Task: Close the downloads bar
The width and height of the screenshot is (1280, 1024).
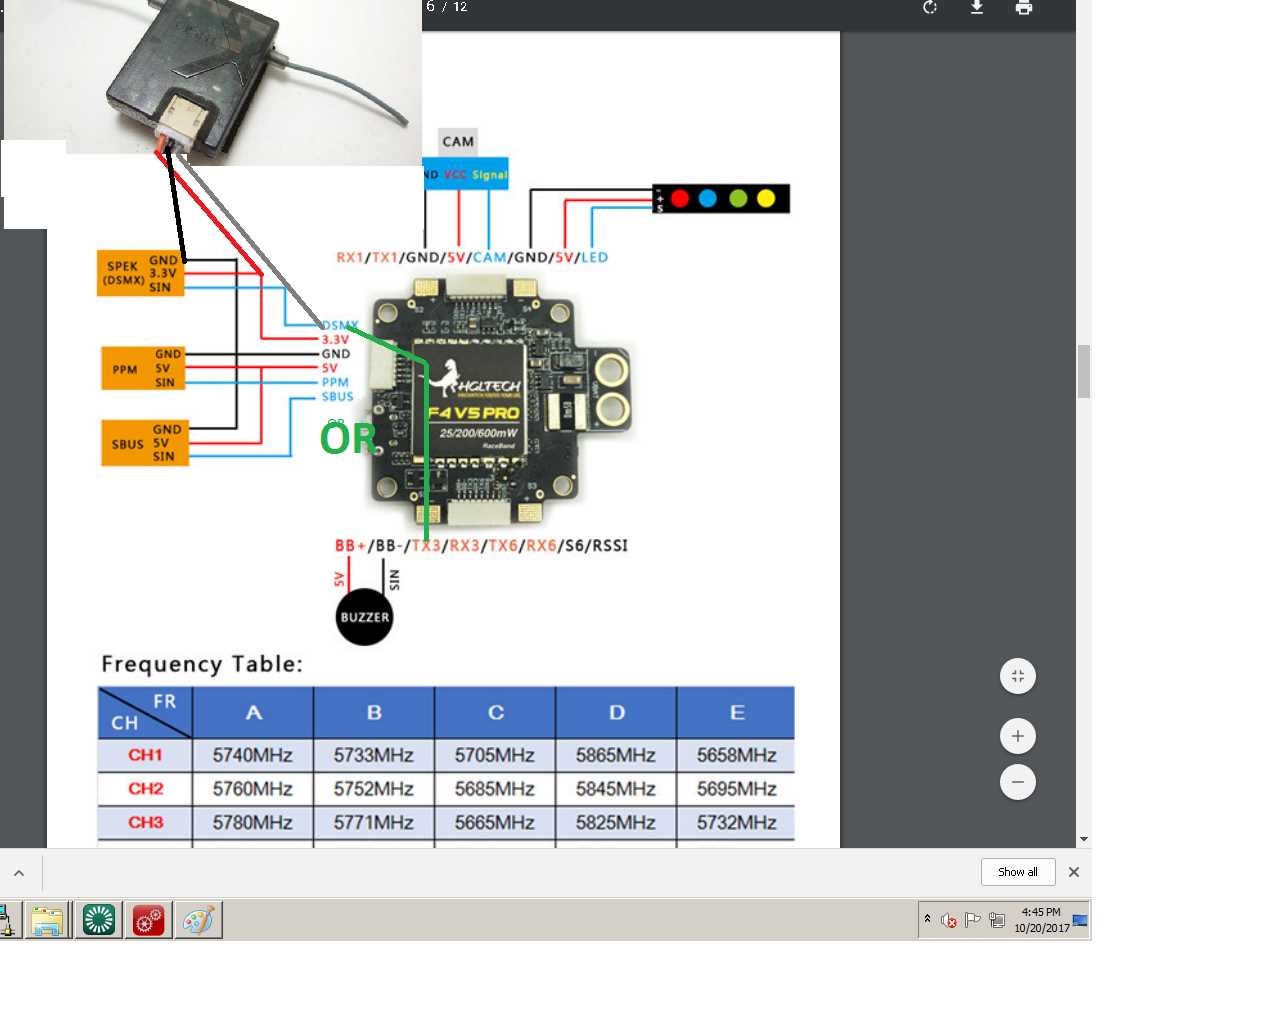Action: click(x=1074, y=872)
